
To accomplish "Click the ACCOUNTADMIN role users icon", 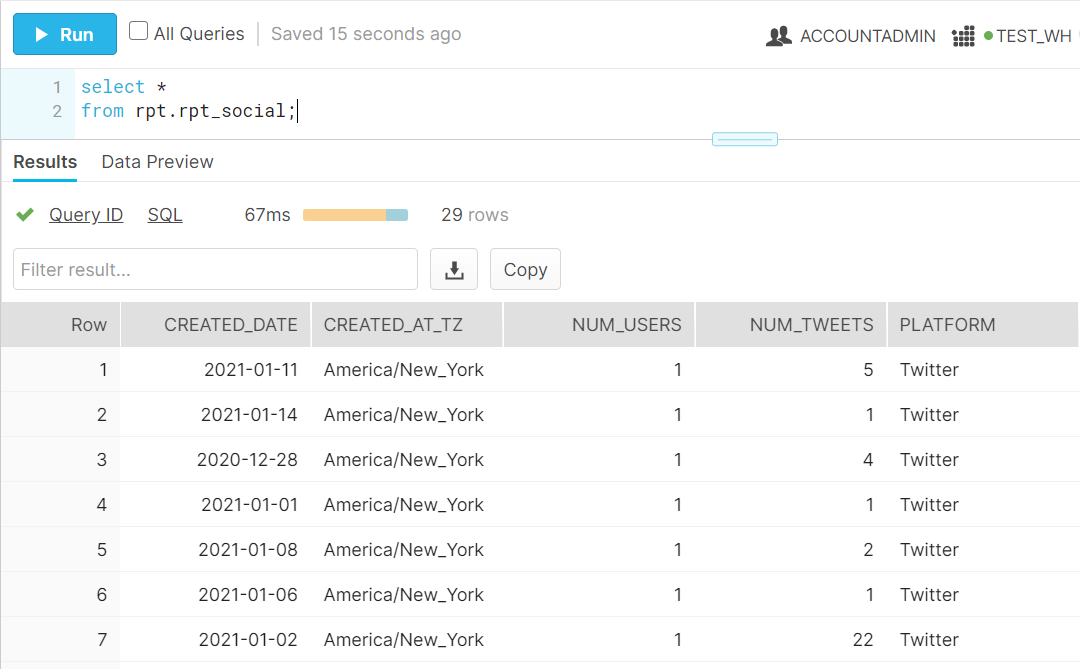I will (x=778, y=37).
